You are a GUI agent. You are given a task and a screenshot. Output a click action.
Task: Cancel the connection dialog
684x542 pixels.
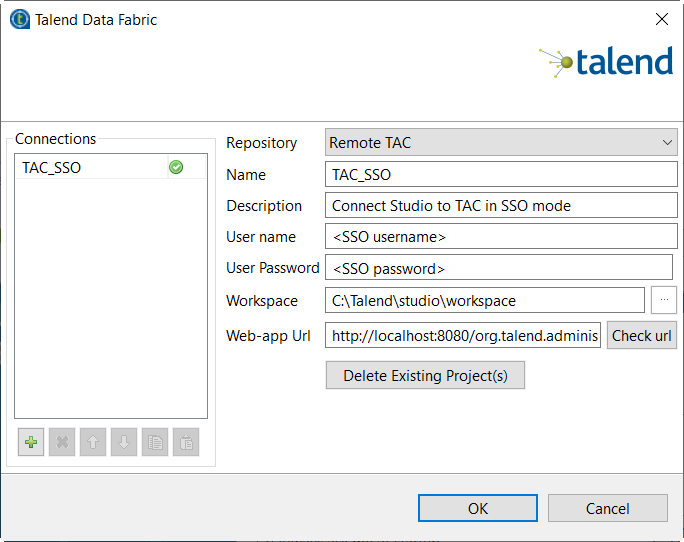pyautogui.click(x=607, y=508)
